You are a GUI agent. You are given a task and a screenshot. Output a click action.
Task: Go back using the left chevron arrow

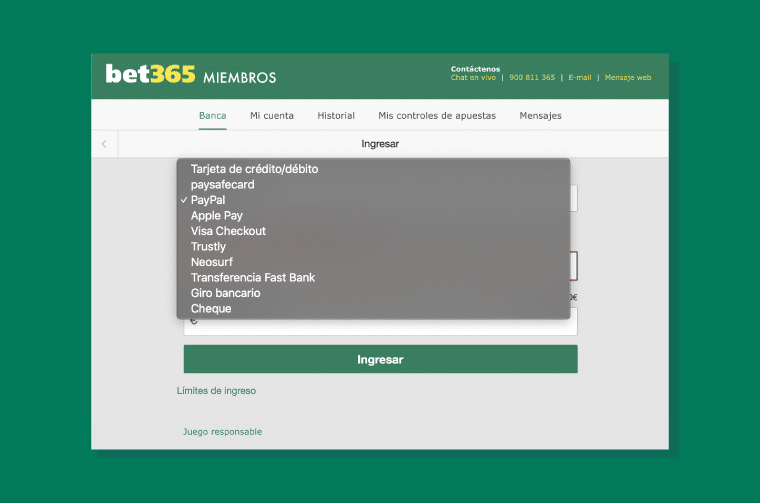104,144
